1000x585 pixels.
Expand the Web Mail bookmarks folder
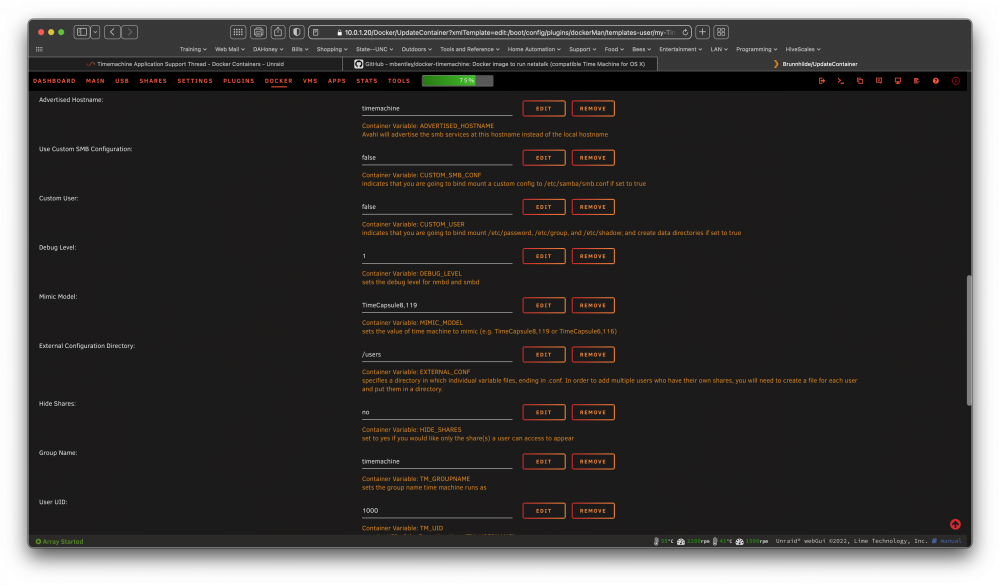click(x=230, y=49)
